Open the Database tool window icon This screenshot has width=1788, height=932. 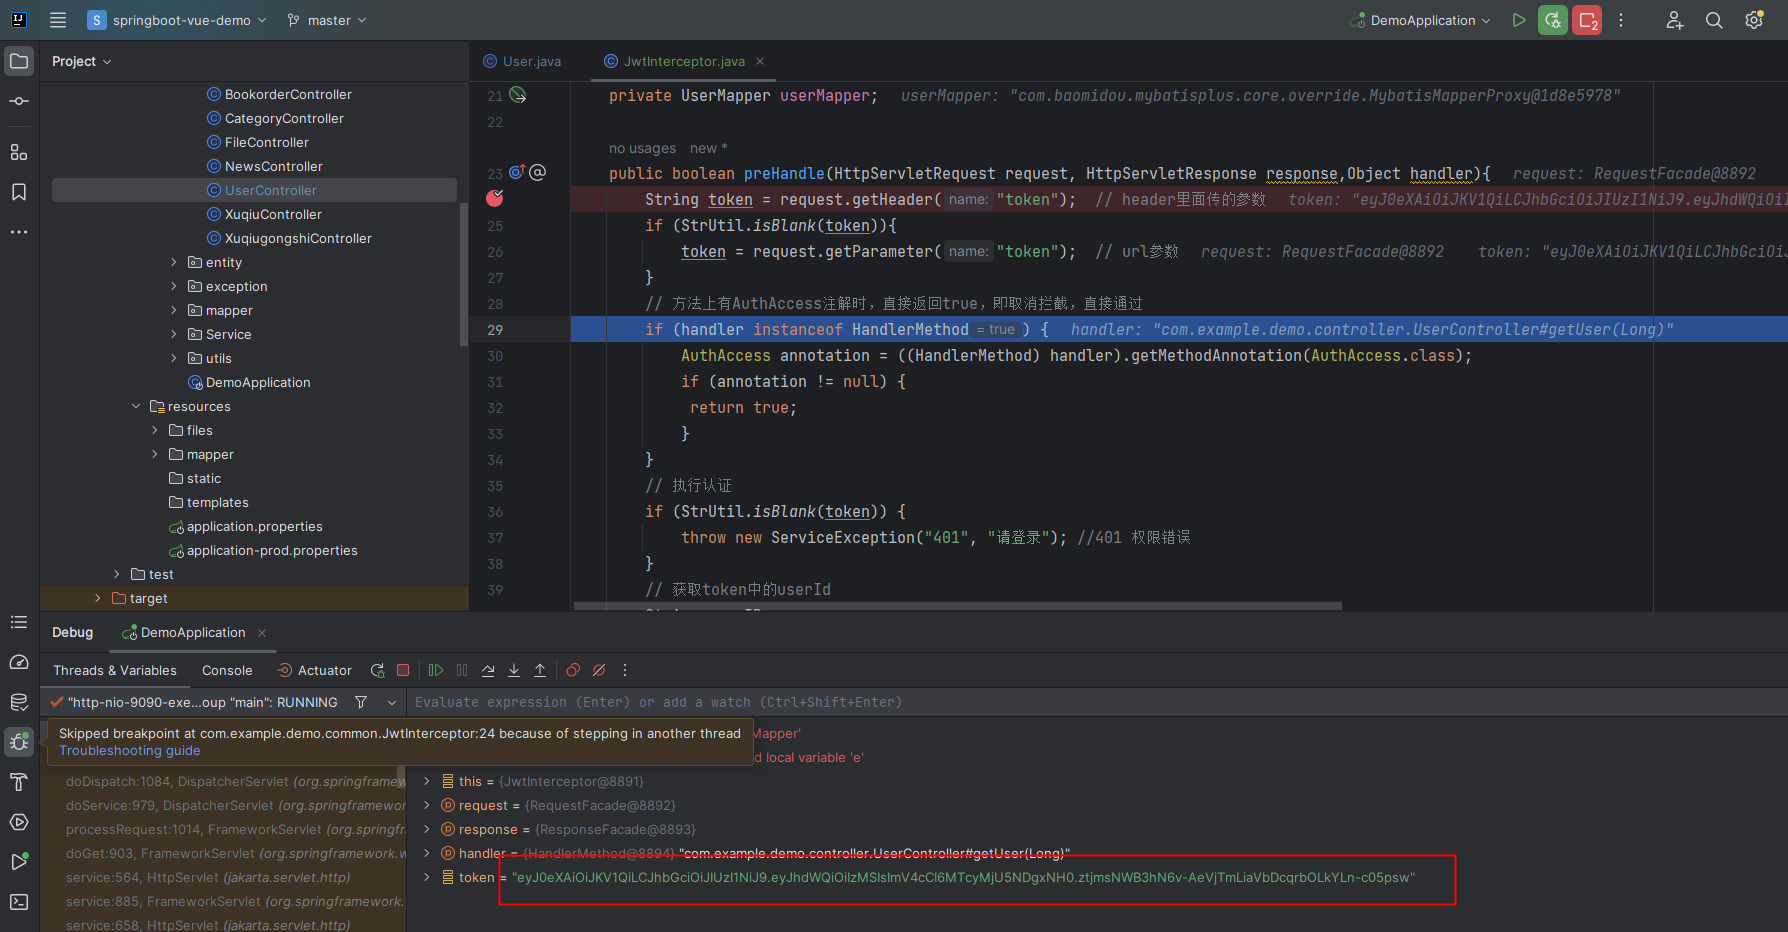click(18, 702)
